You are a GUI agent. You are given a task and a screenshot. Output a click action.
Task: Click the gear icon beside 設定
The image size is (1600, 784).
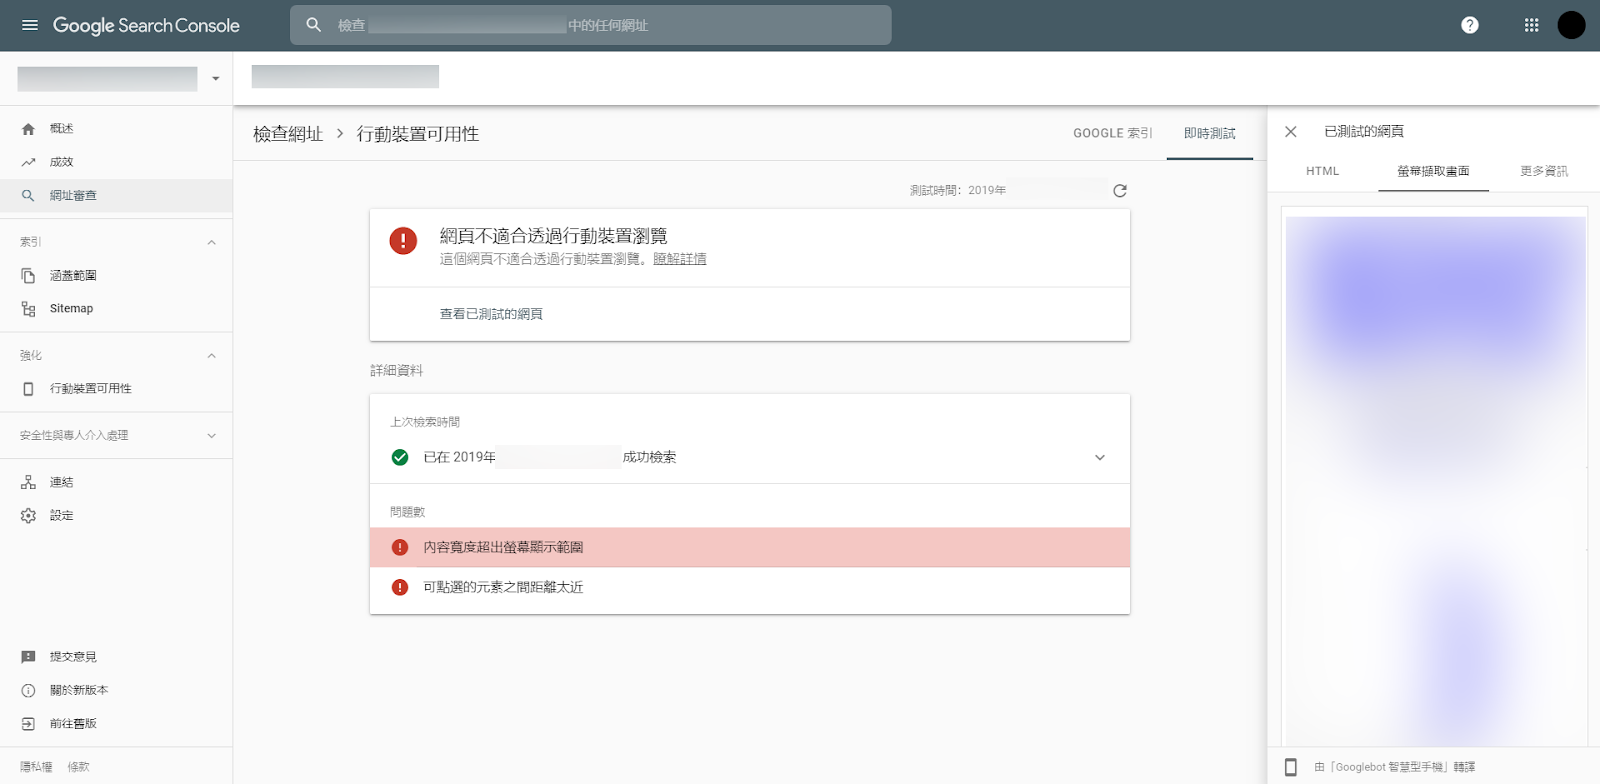click(28, 516)
